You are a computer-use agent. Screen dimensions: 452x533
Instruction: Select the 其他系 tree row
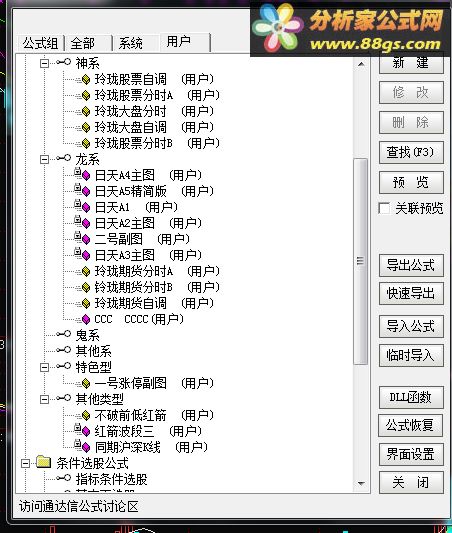point(93,351)
